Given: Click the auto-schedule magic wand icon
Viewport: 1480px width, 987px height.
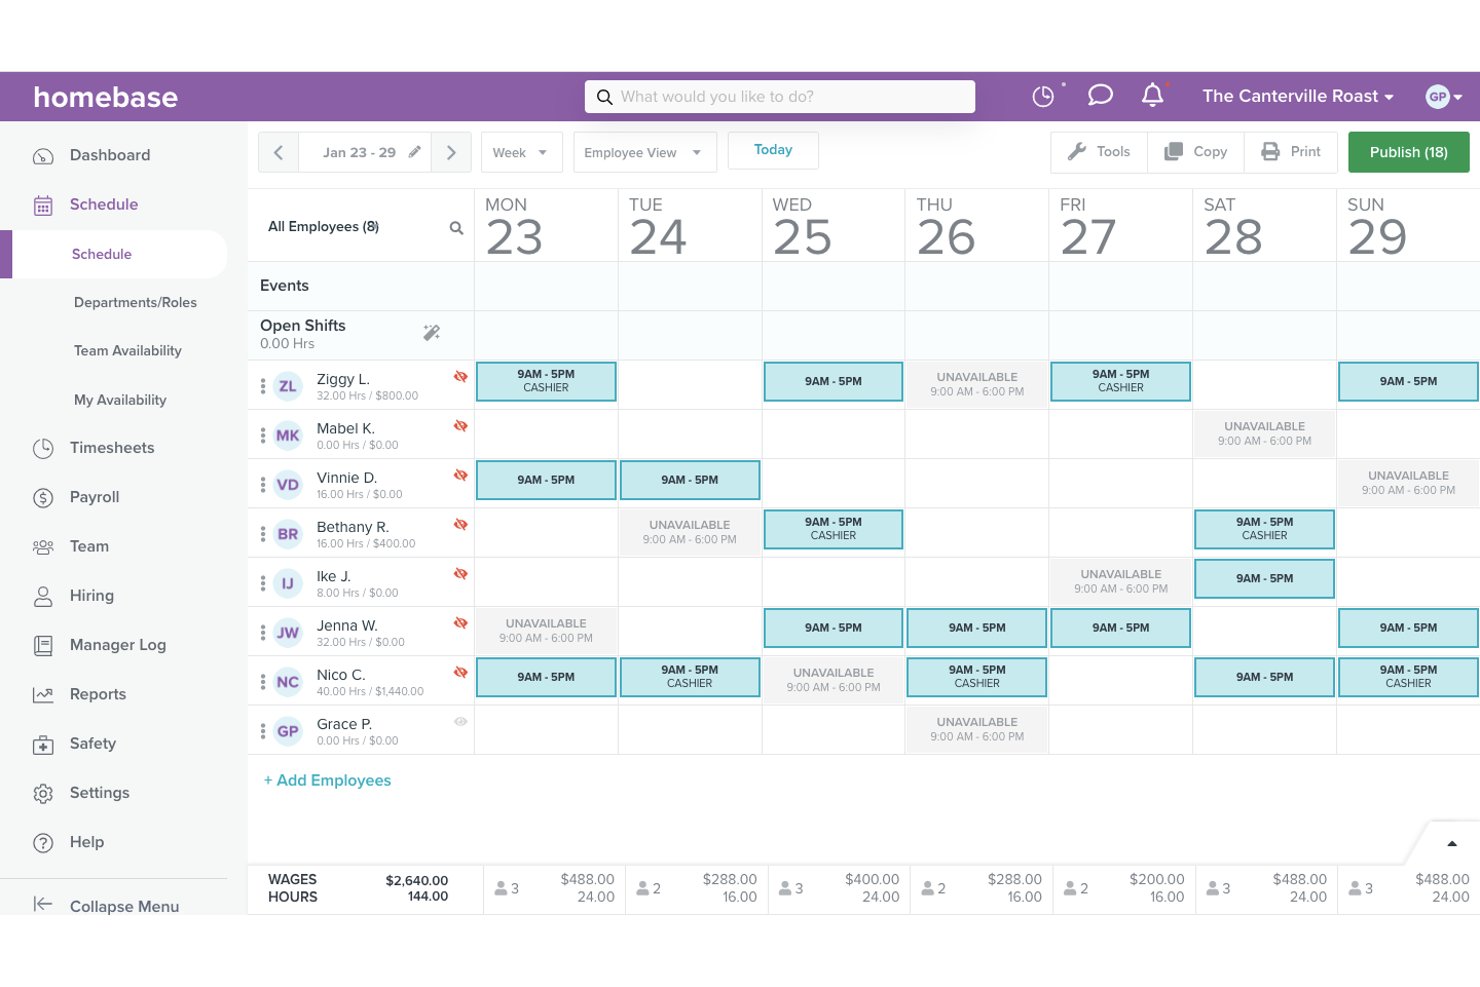Looking at the screenshot, I should click(431, 333).
